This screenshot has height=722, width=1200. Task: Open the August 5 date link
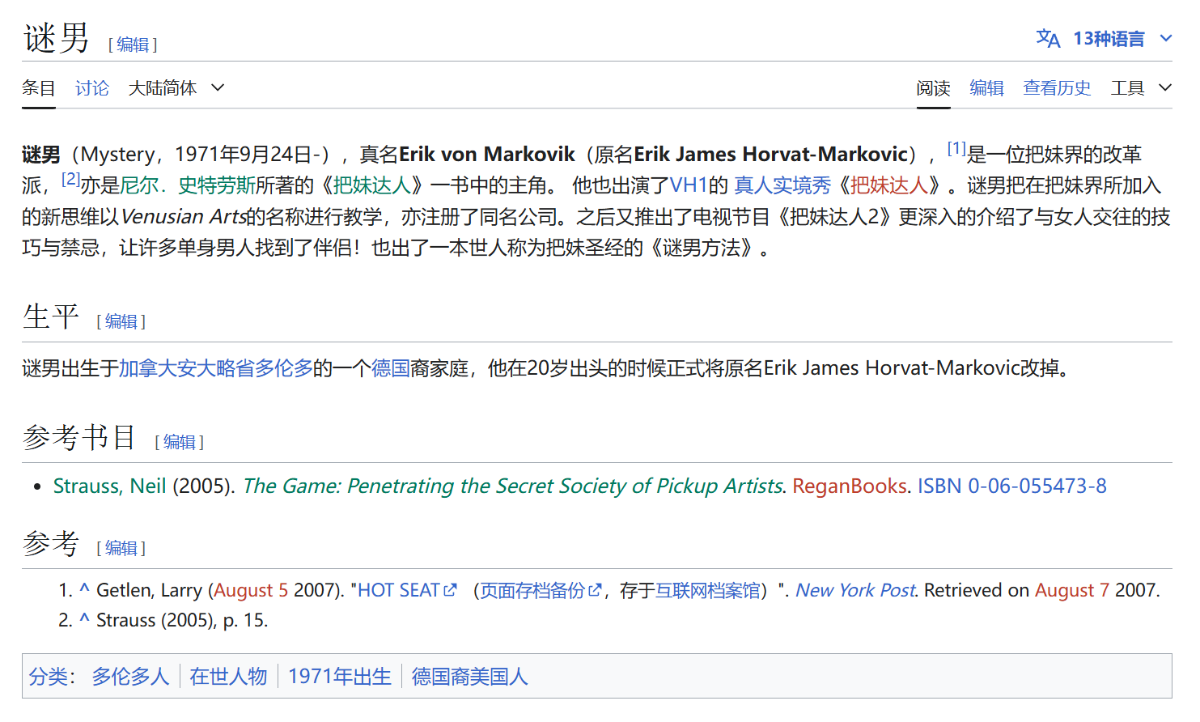[251, 590]
